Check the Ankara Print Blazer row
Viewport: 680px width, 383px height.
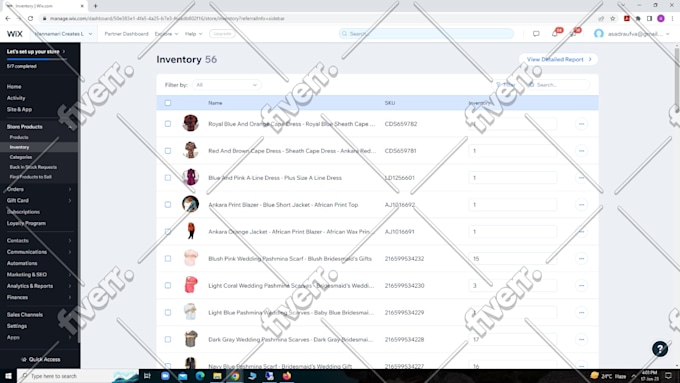click(168, 205)
